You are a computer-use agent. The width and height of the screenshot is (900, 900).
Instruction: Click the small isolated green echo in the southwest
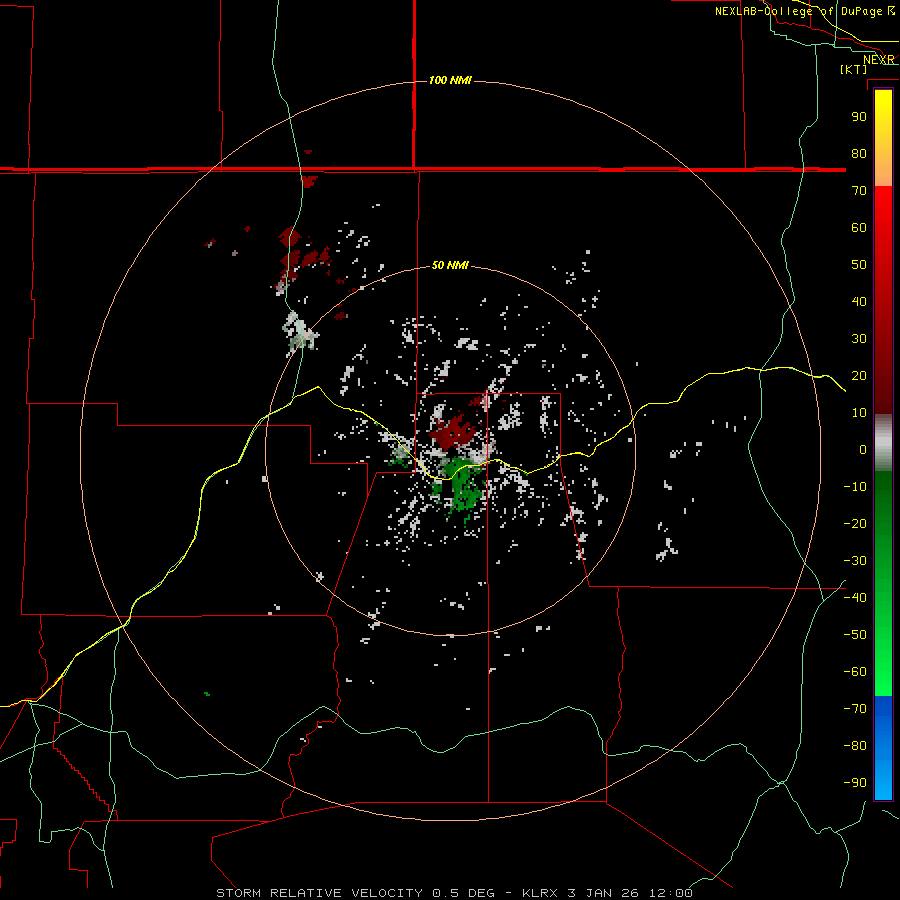coord(207,694)
